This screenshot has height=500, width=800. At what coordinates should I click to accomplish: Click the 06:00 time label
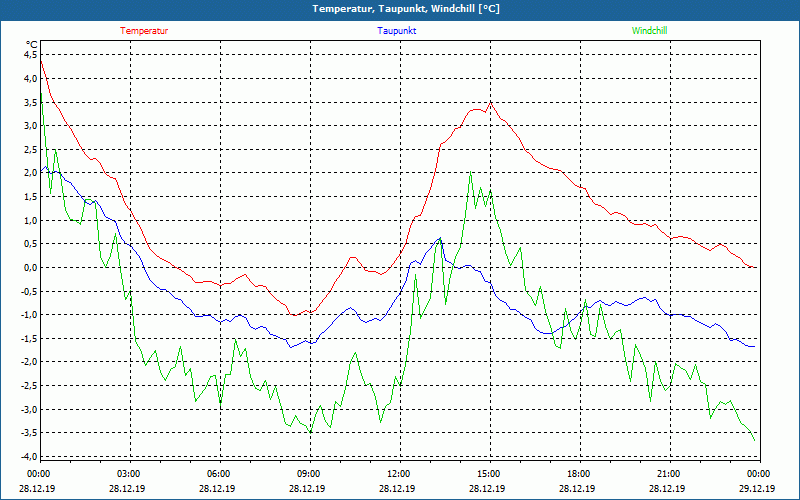tap(220, 474)
